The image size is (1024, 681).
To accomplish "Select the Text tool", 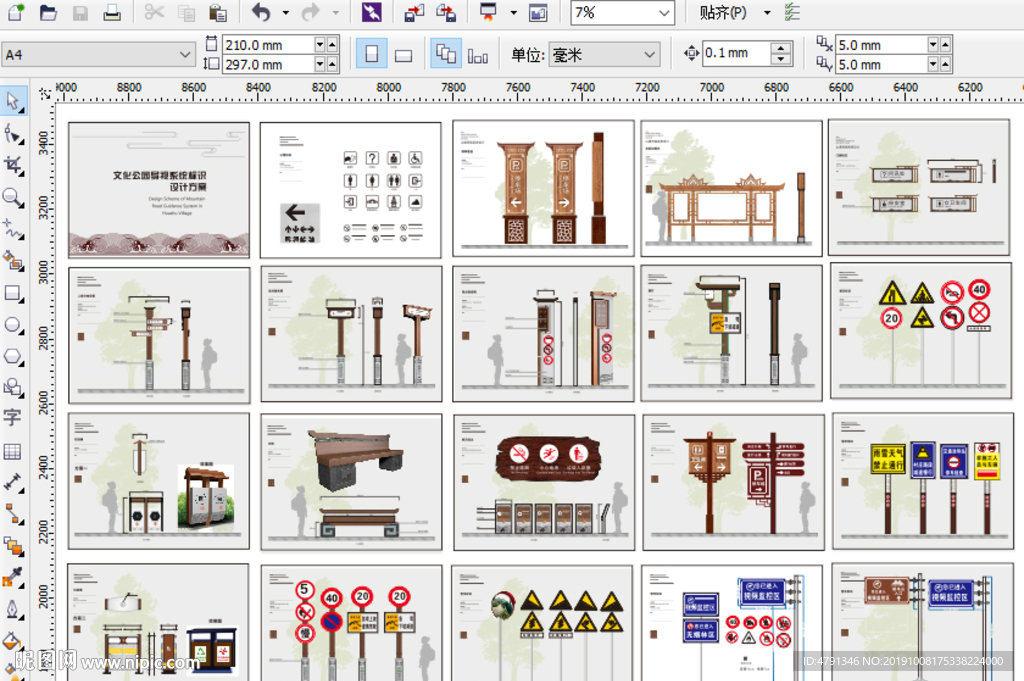I will coord(12,417).
